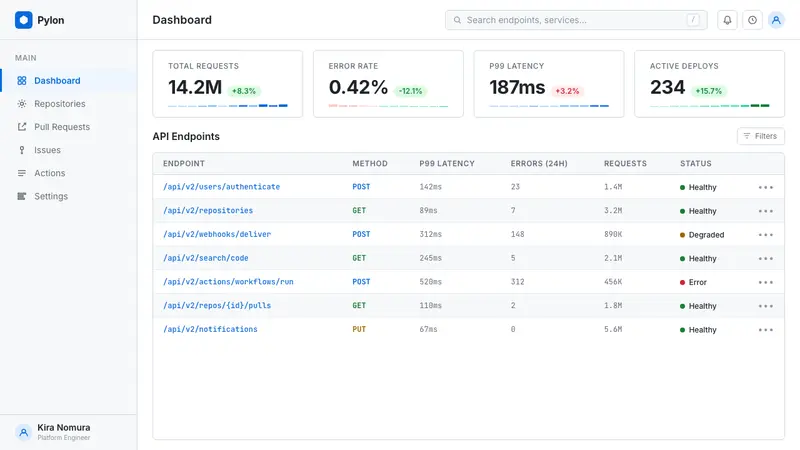Screen dimensions: 800x450
Task: Click the search magnifier icon
Action: [x=457, y=20]
